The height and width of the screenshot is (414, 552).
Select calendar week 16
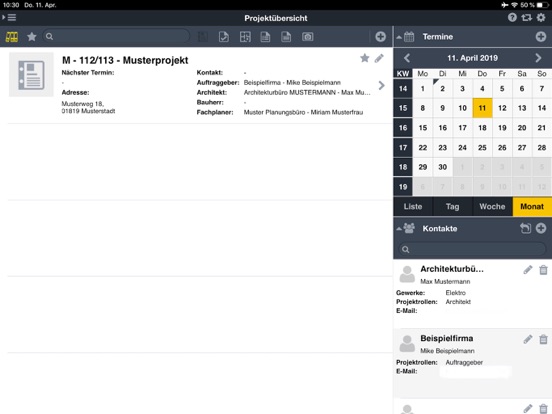(403, 128)
